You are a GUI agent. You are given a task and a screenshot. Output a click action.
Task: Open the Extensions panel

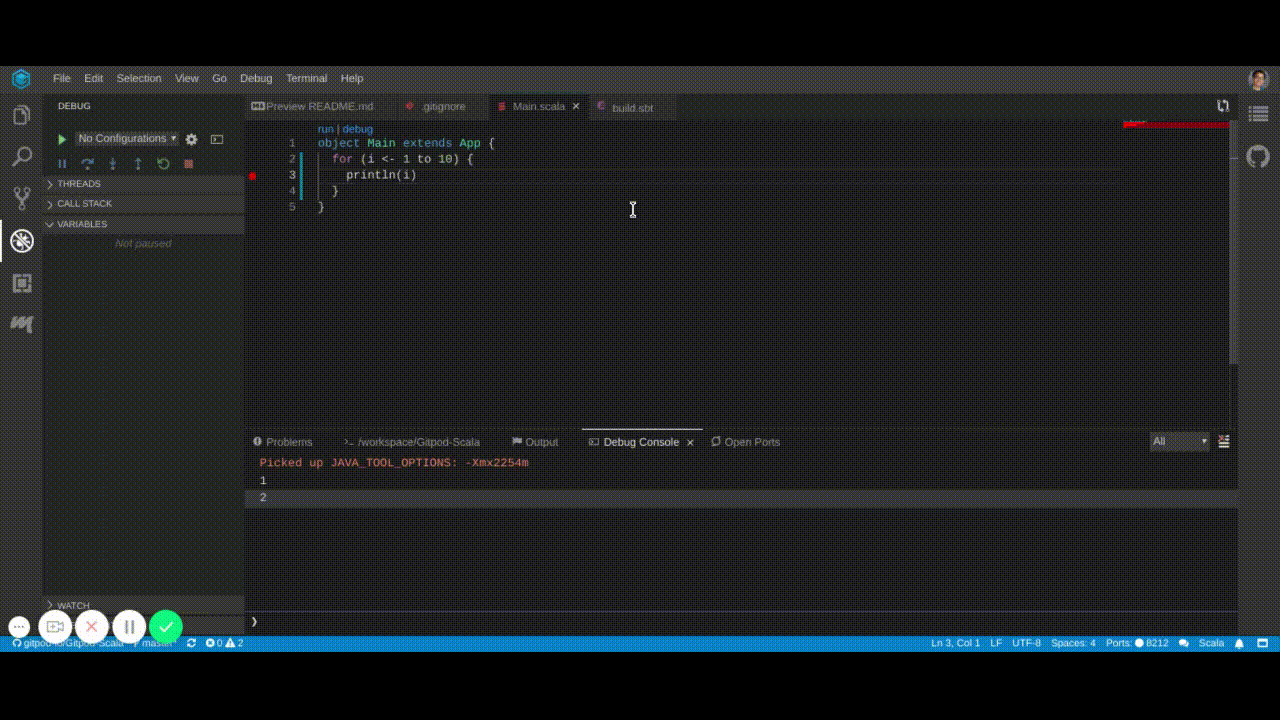(22, 283)
